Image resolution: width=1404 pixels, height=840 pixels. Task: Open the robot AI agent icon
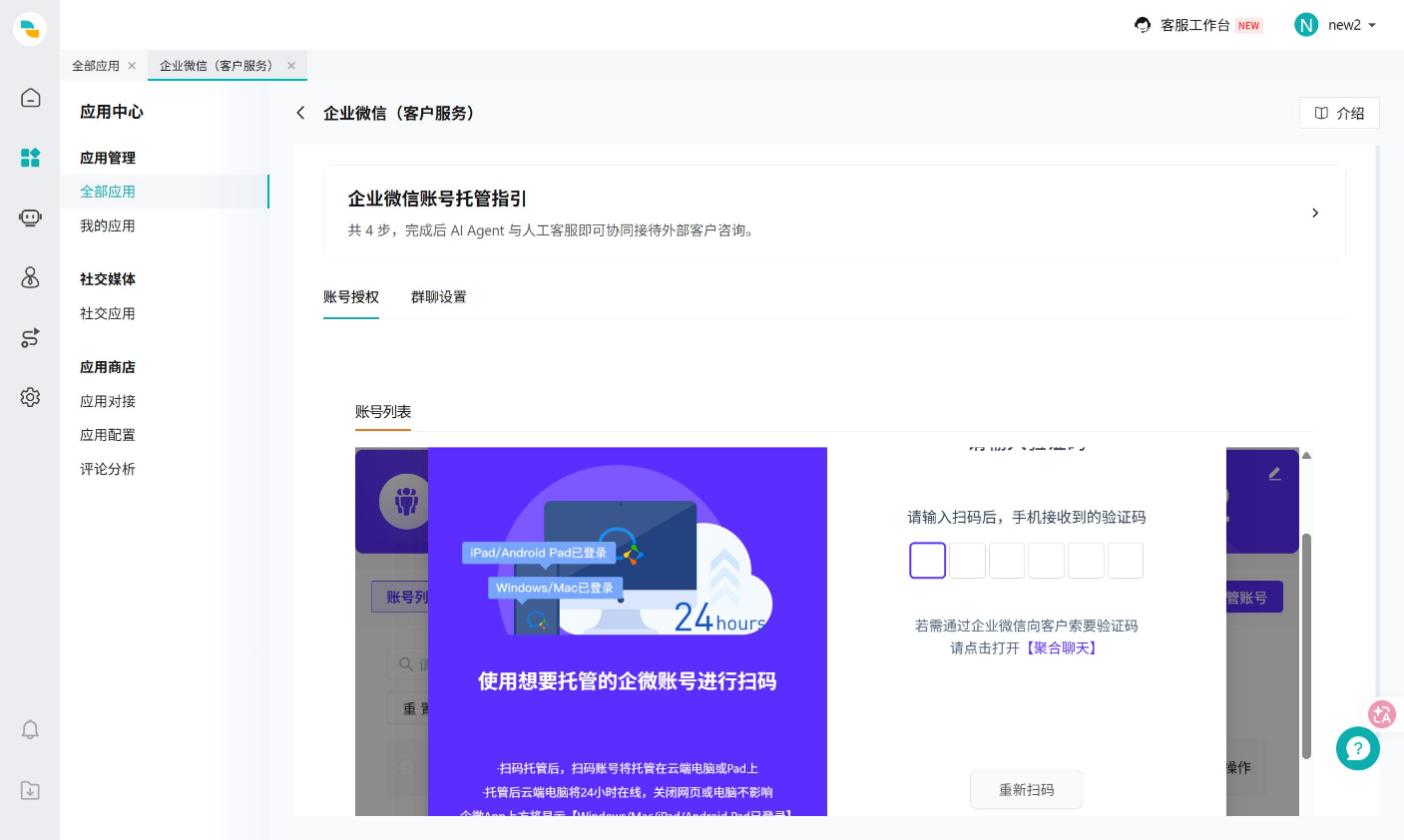point(30,218)
